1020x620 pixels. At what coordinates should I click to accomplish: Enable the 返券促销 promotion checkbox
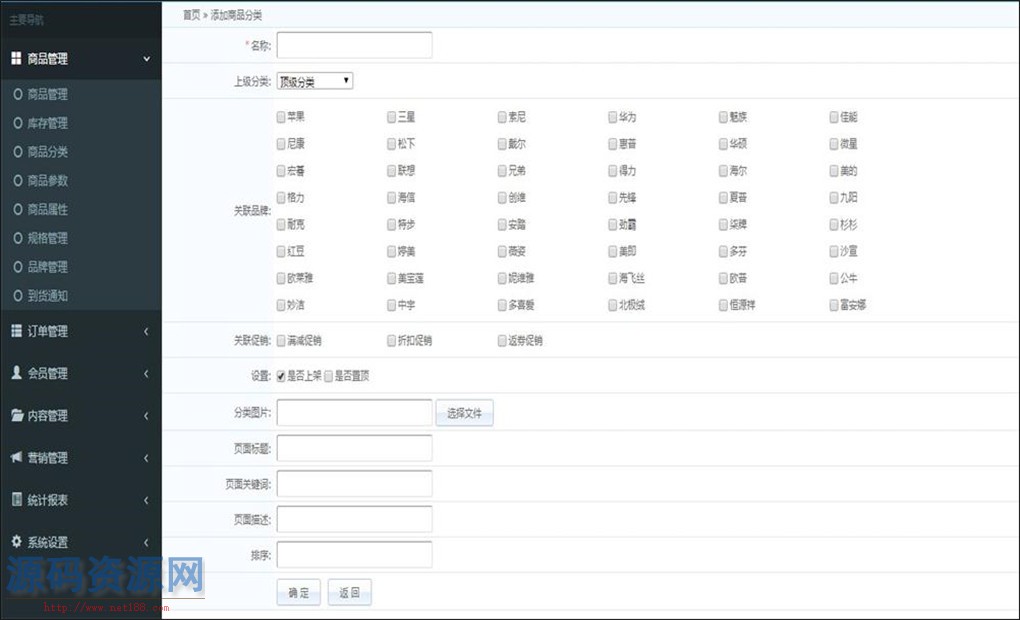tap(502, 340)
